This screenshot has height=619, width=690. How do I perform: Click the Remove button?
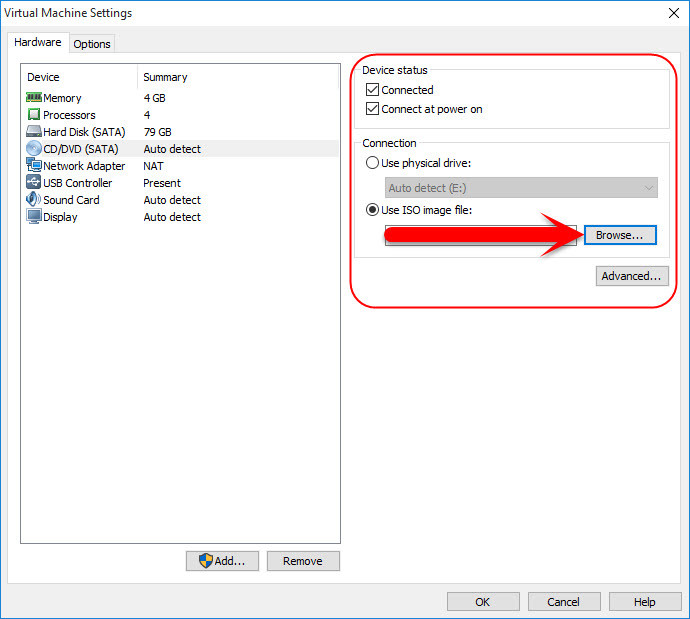click(x=303, y=561)
